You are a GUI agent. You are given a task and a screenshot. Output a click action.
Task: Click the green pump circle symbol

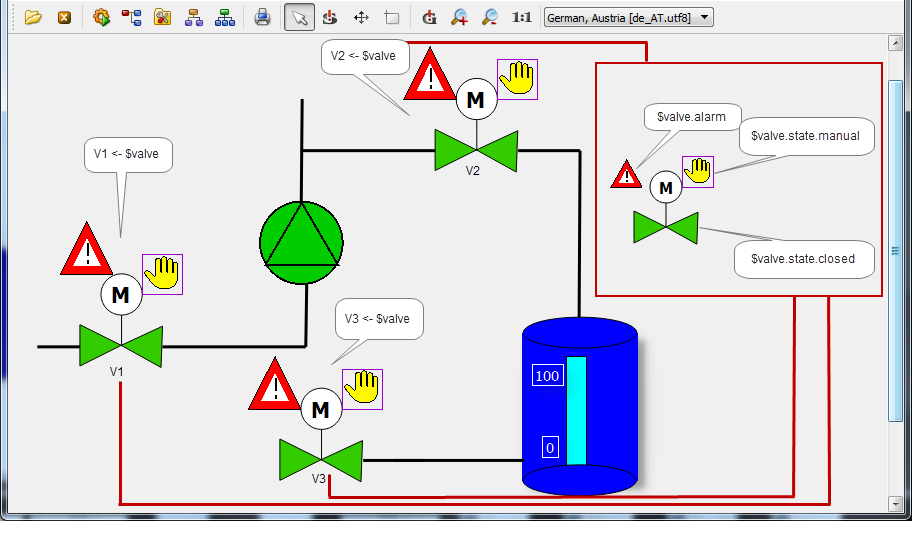point(301,241)
